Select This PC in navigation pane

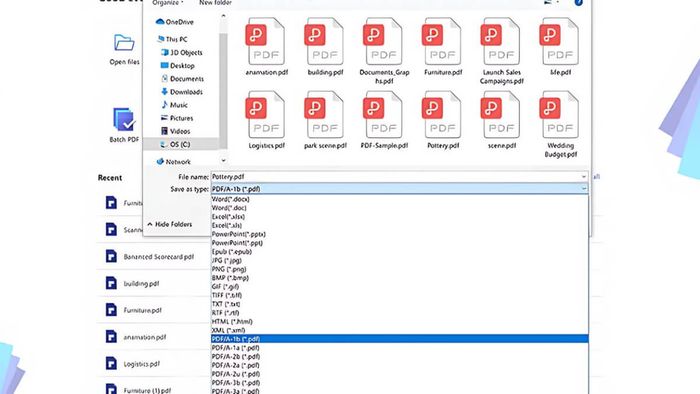172,39
